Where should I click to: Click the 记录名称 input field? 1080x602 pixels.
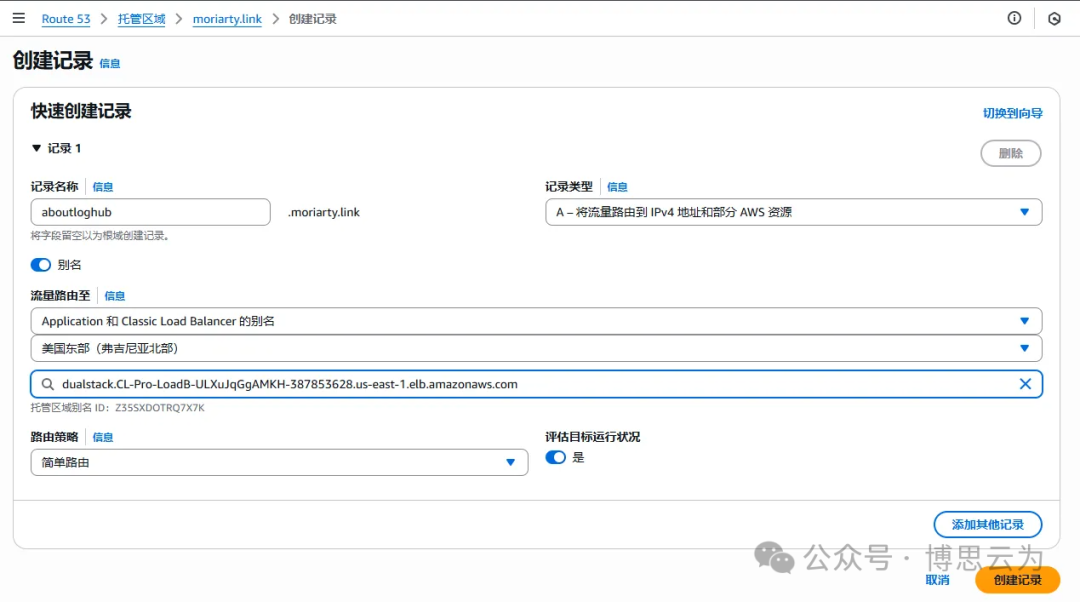click(150, 212)
